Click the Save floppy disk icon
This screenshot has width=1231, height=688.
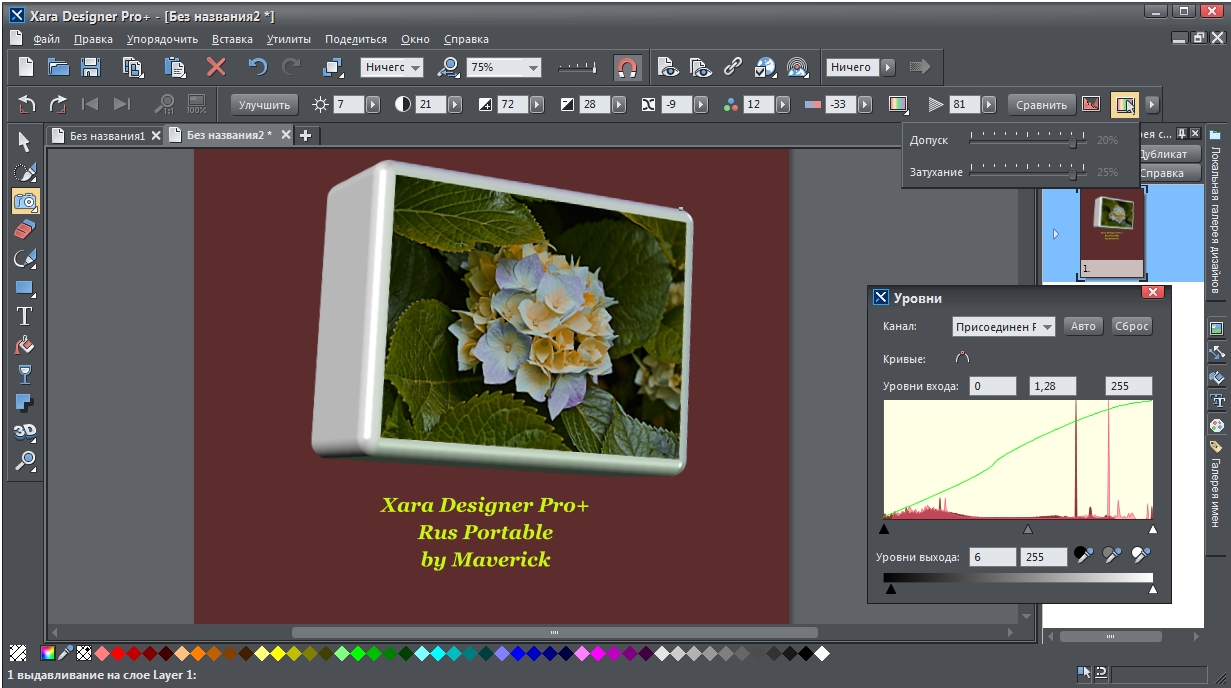point(90,67)
